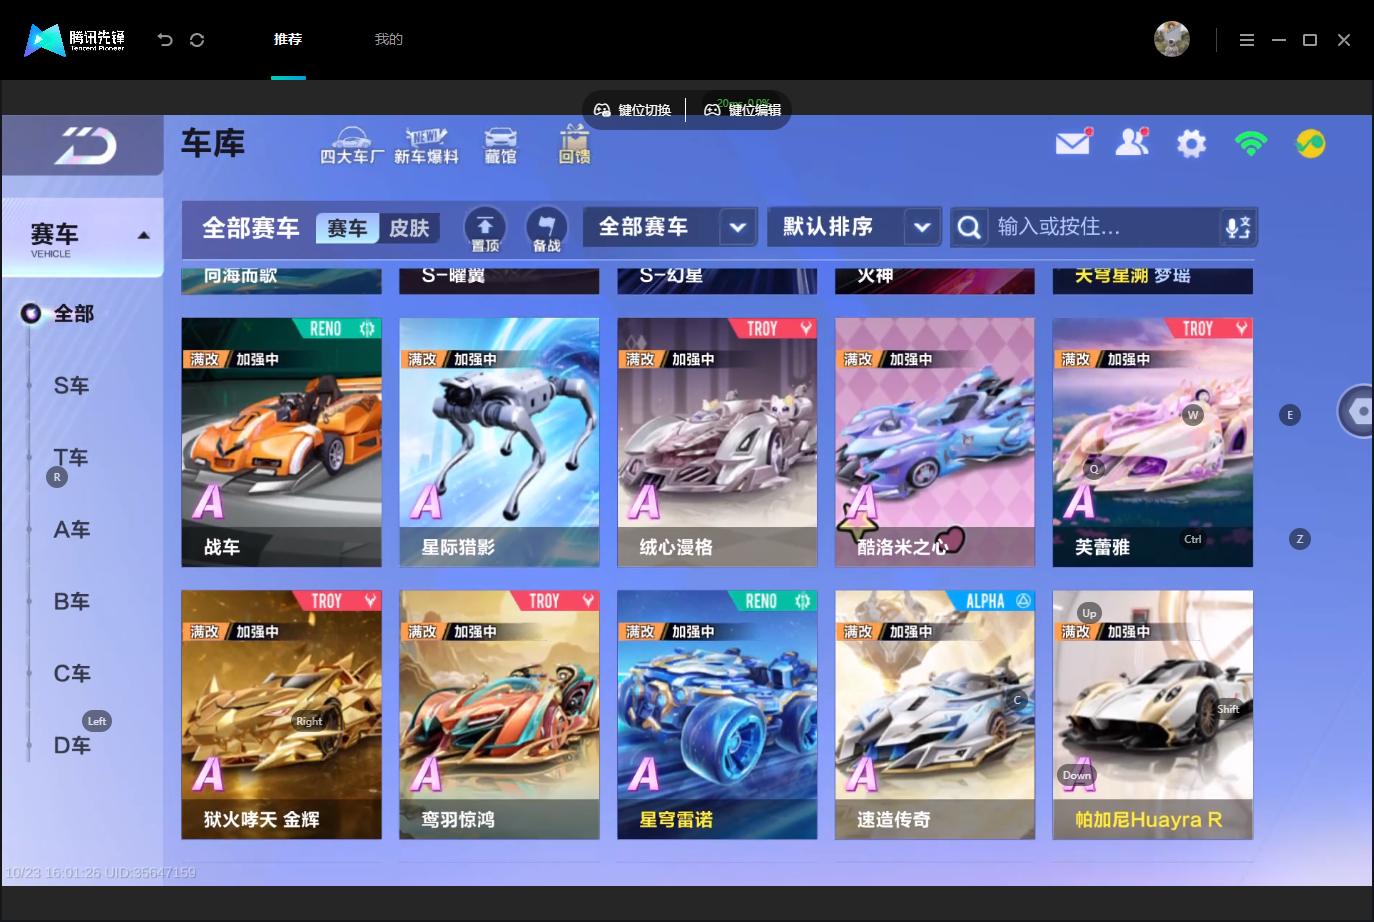
Task: Select the 战车 car card
Action: (281, 442)
